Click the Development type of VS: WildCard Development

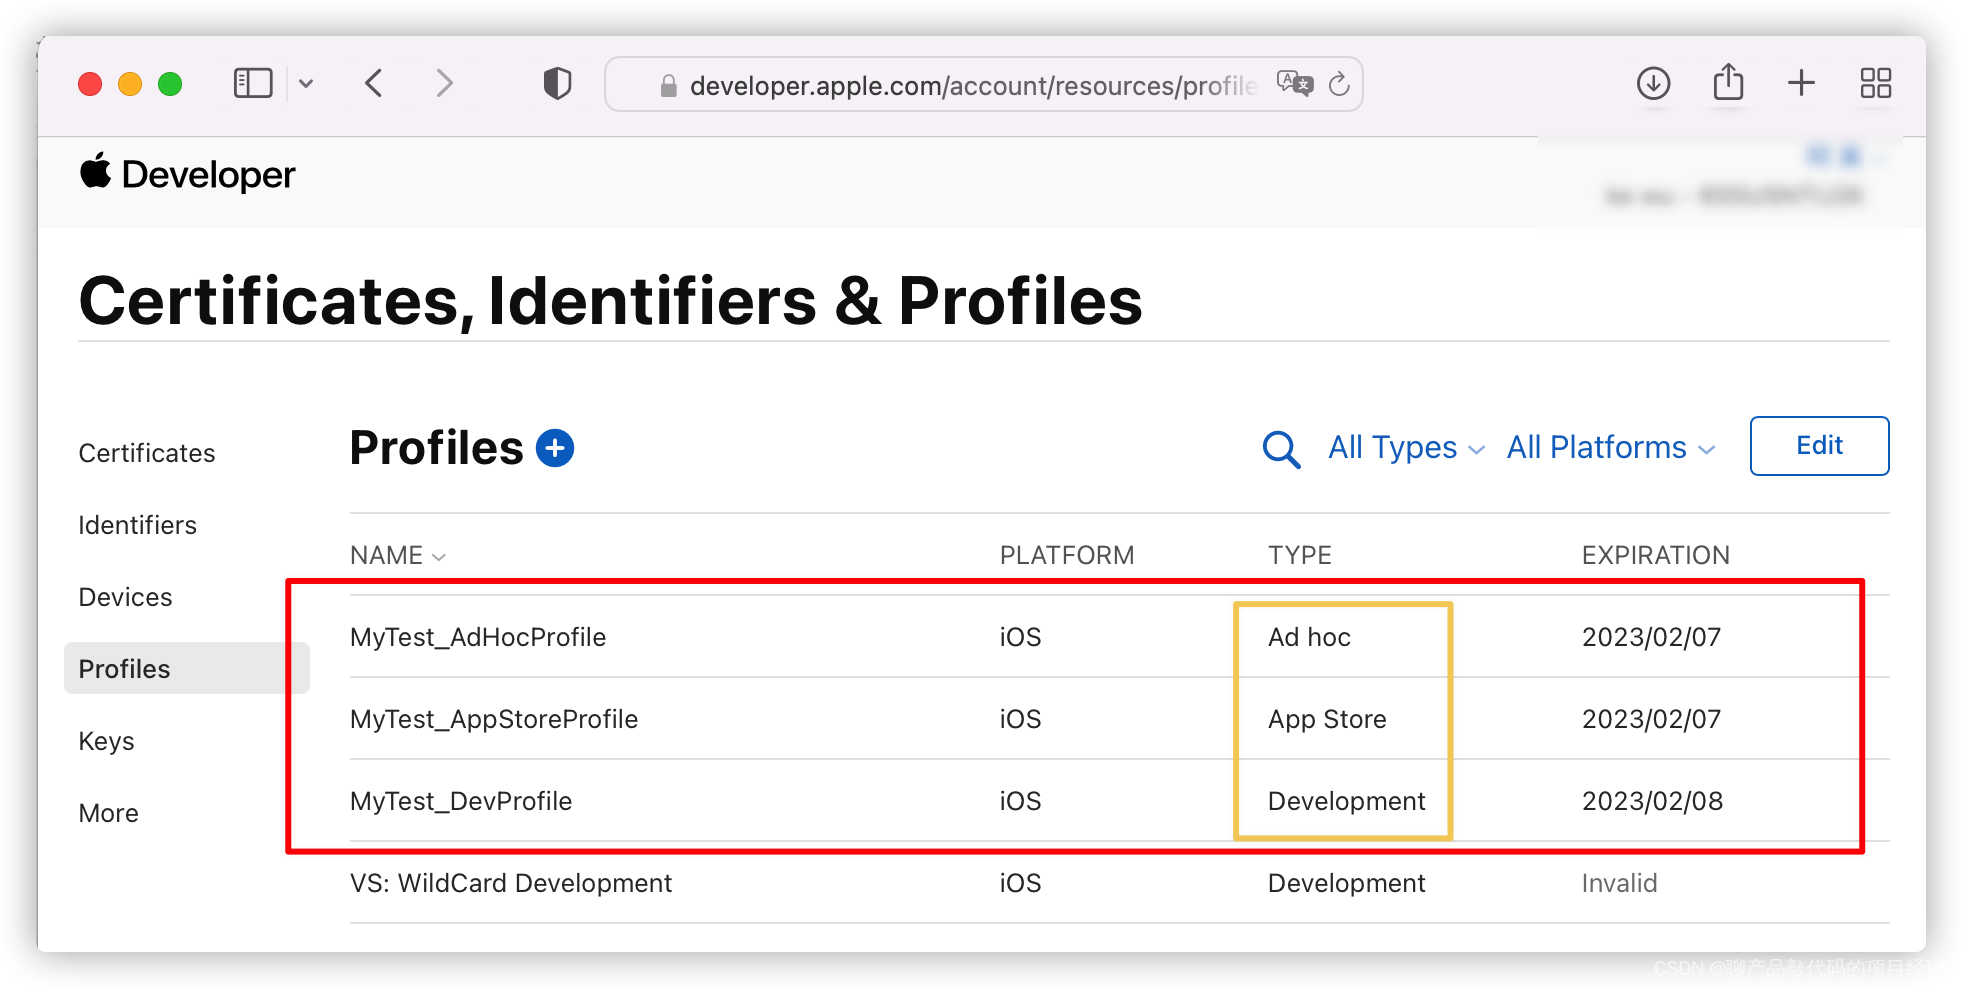pyautogui.click(x=1346, y=883)
